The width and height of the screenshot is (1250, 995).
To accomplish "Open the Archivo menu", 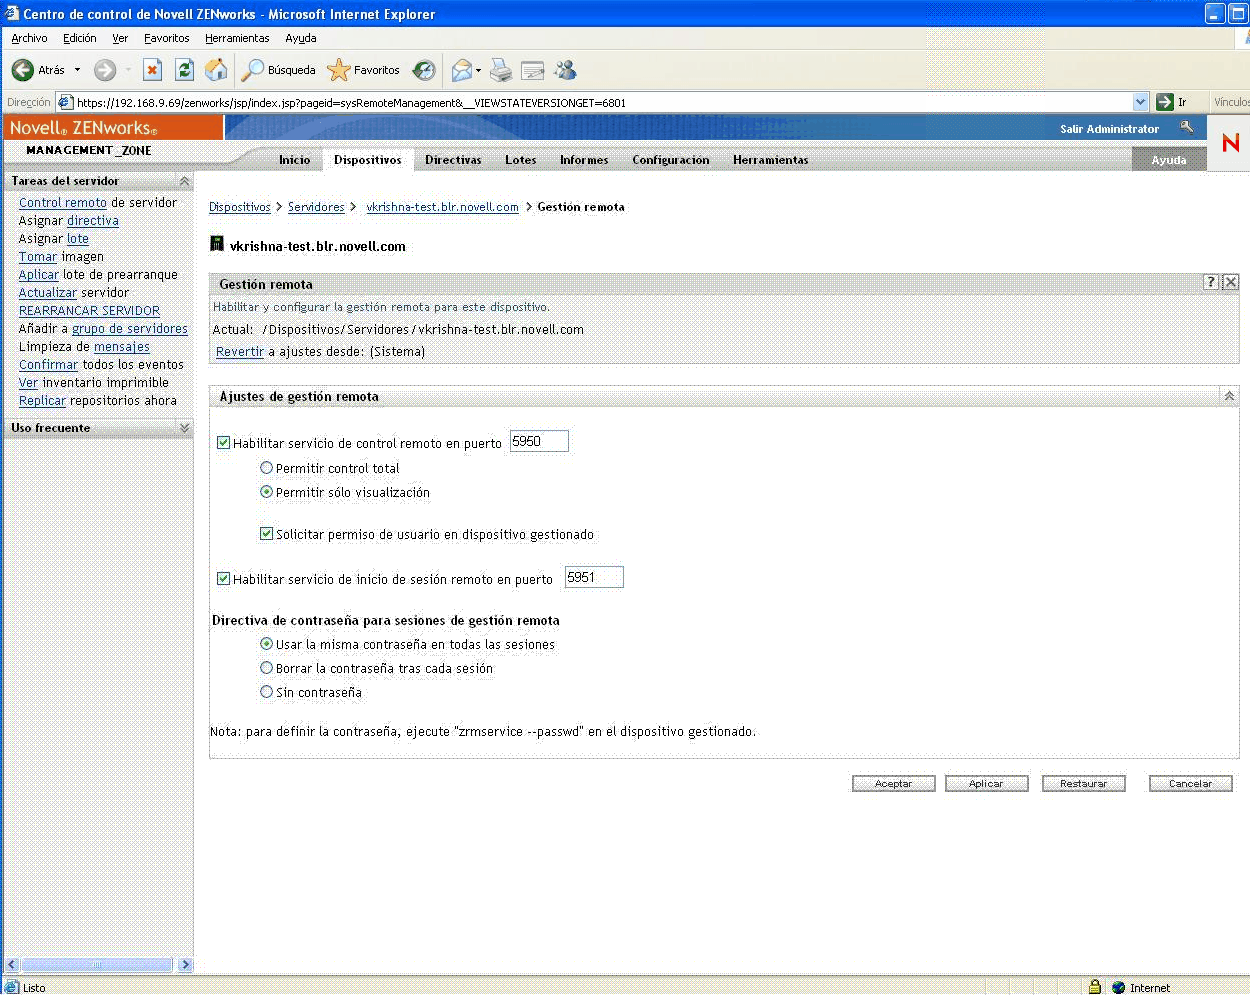I will click(x=29, y=38).
